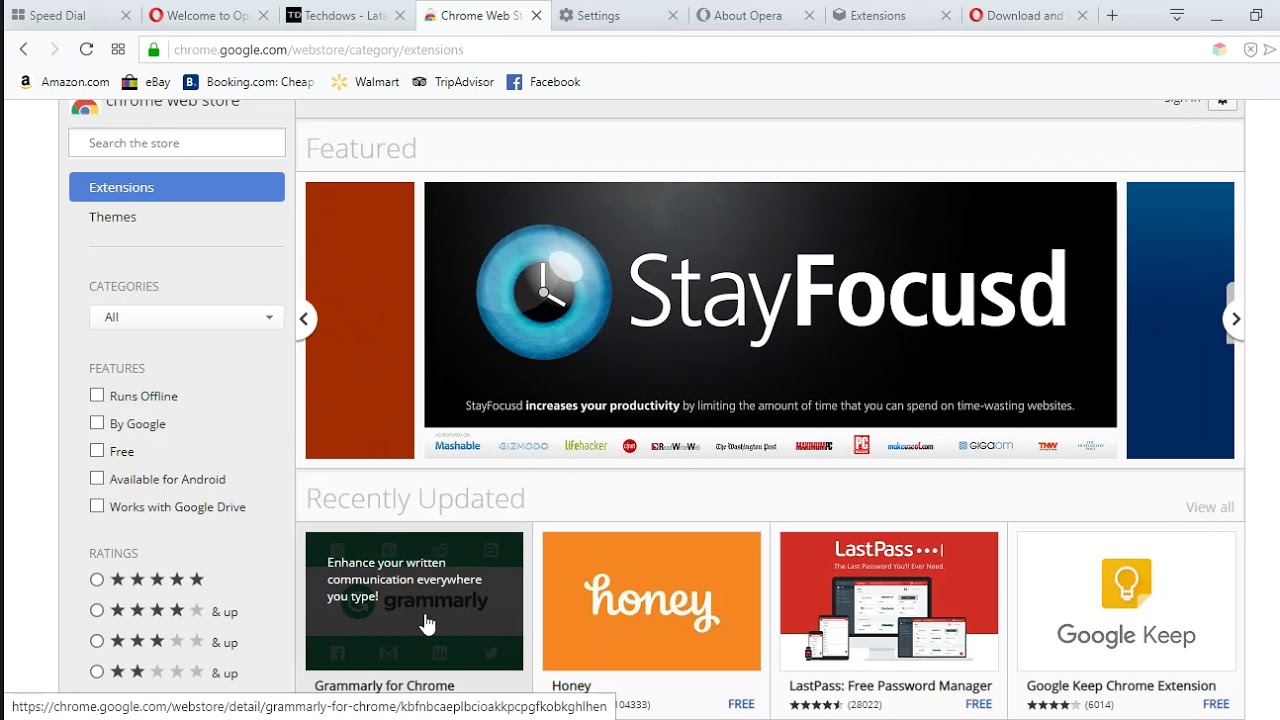This screenshot has width=1280, height=720.
Task: Open the colorful cube extension icon
Action: (1219, 49)
